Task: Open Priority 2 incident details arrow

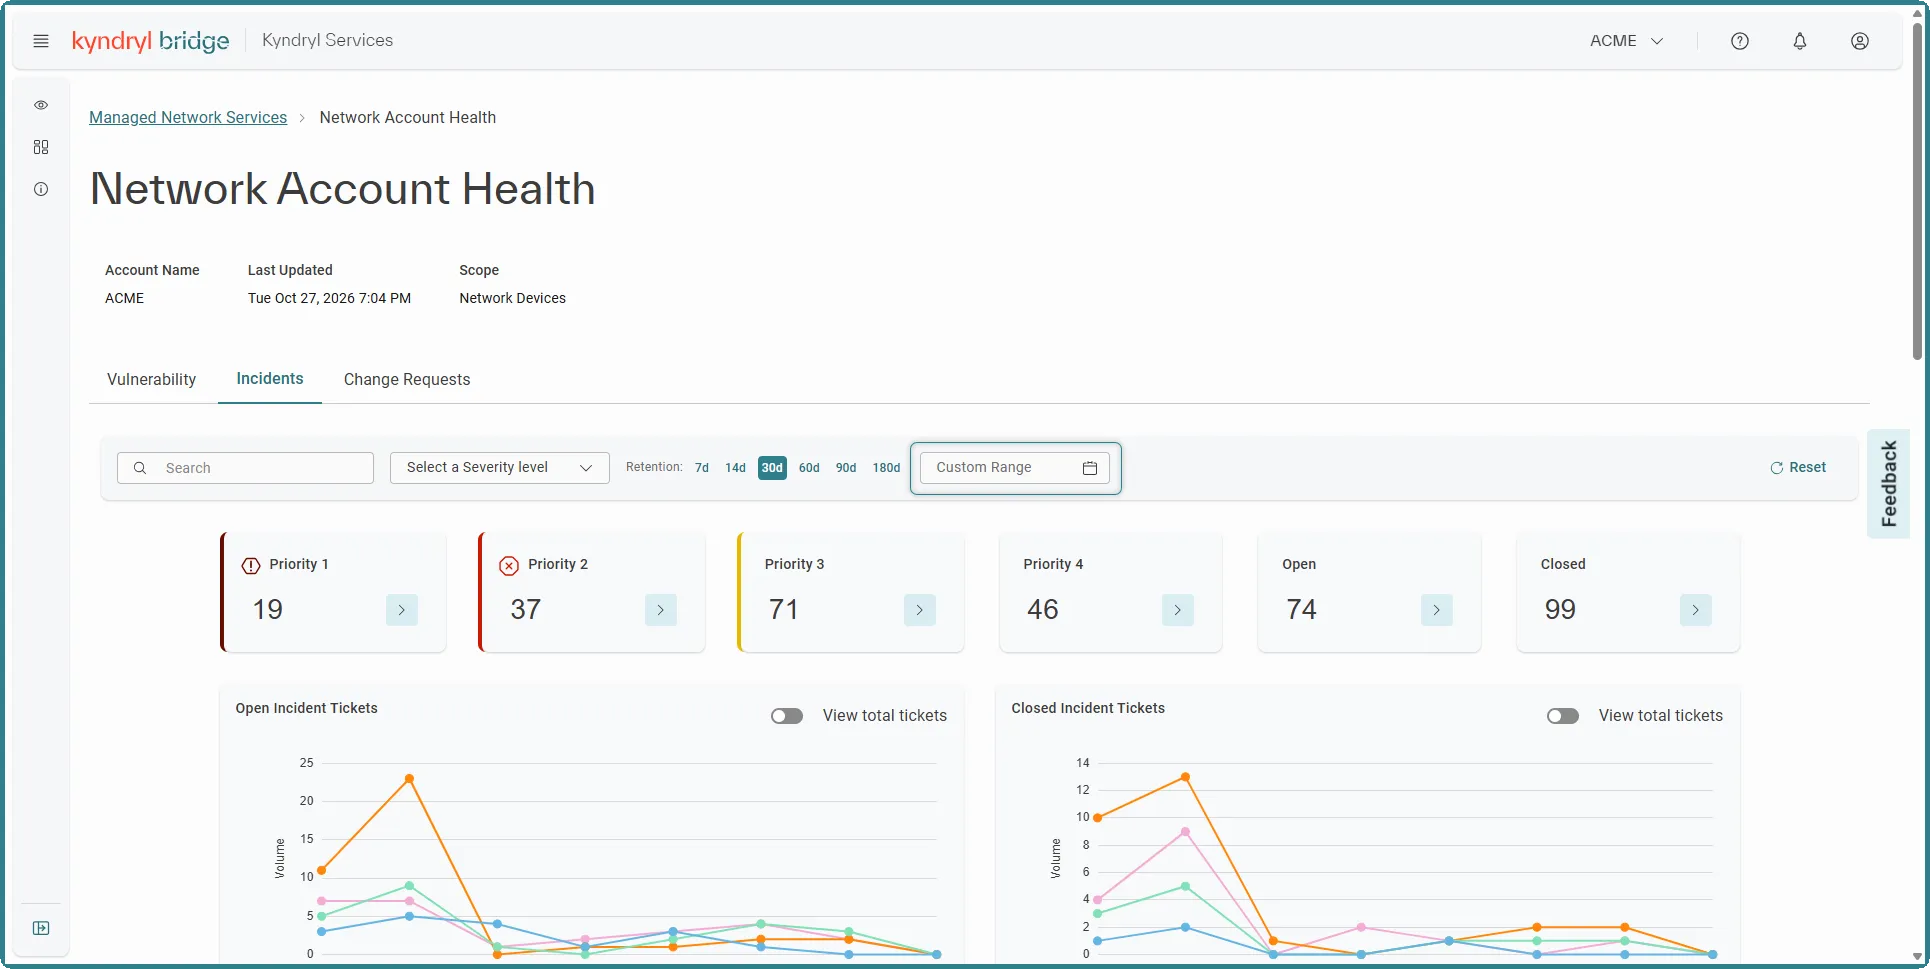Action: [x=661, y=610]
